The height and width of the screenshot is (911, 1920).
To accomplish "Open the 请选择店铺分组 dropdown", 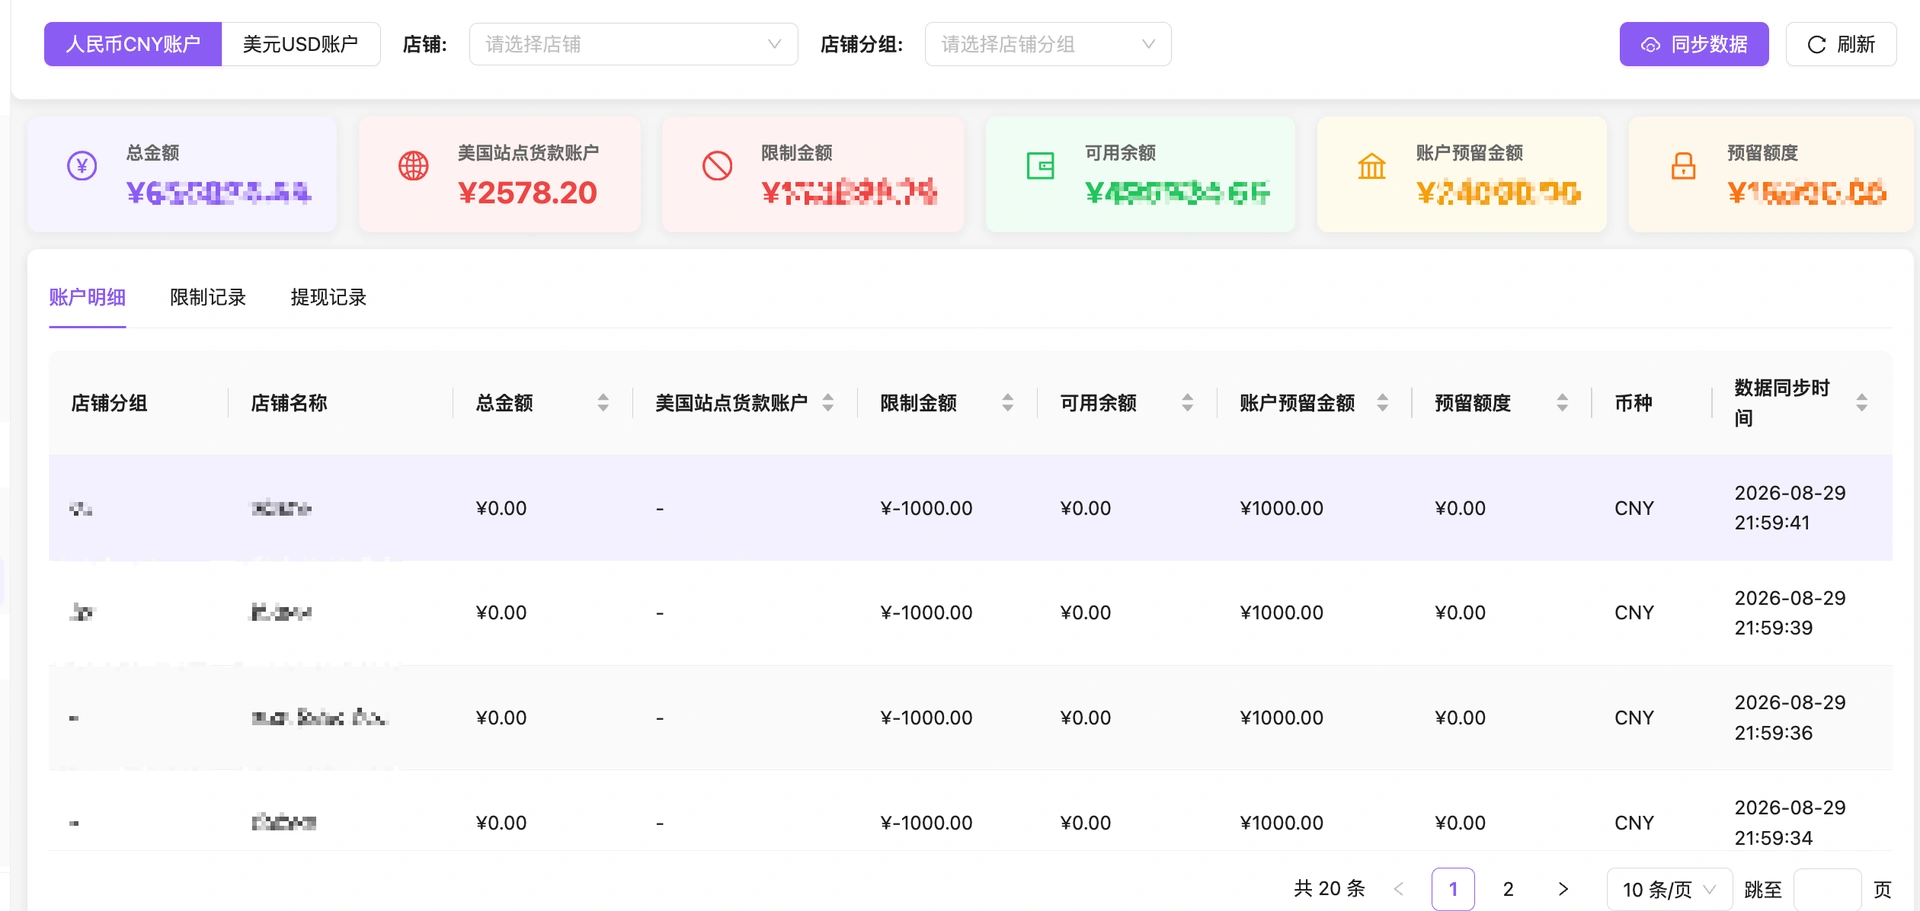I will [1048, 44].
